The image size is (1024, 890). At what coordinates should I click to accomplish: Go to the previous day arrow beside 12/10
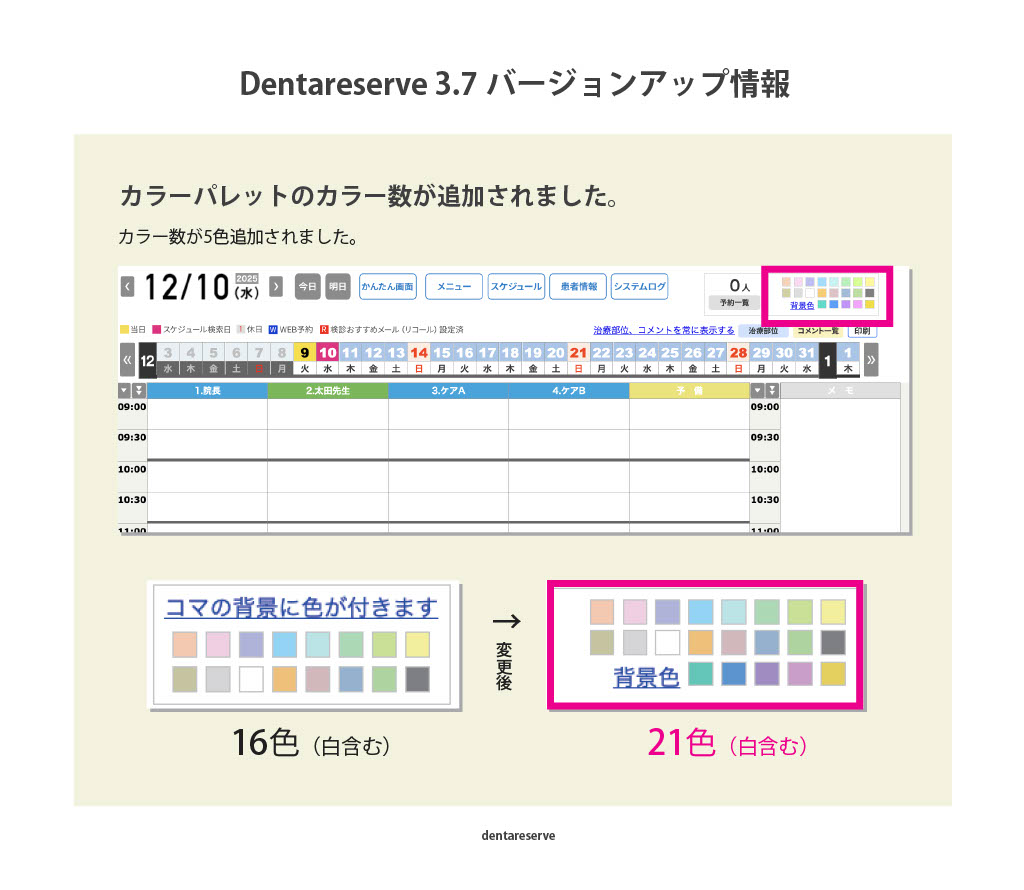(x=128, y=287)
